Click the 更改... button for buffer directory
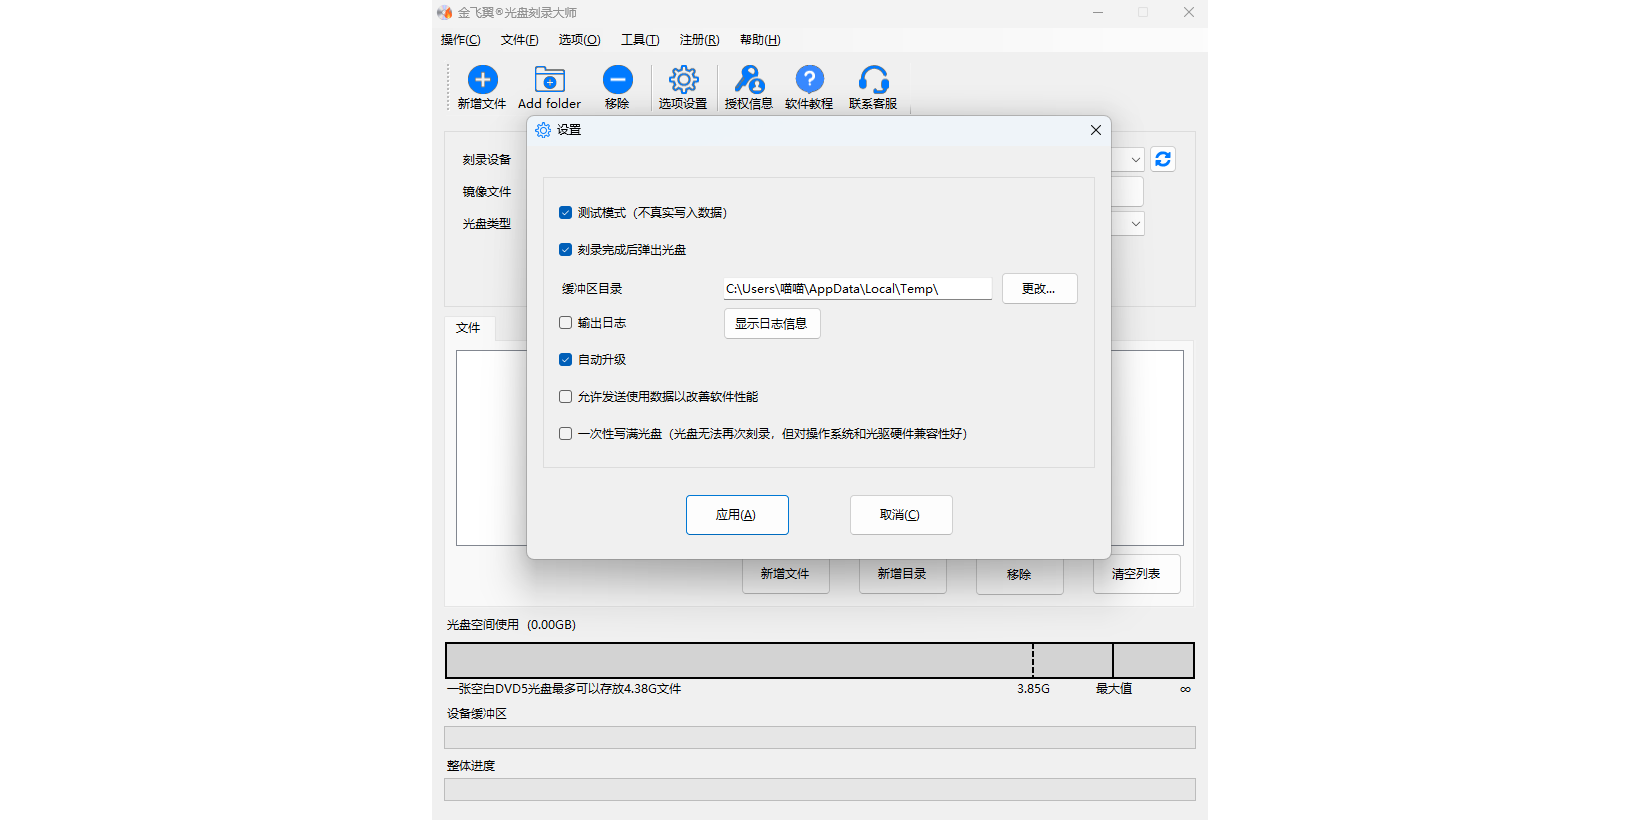The width and height of the screenshot is (1640, 820). click(x=1039, y=289)
